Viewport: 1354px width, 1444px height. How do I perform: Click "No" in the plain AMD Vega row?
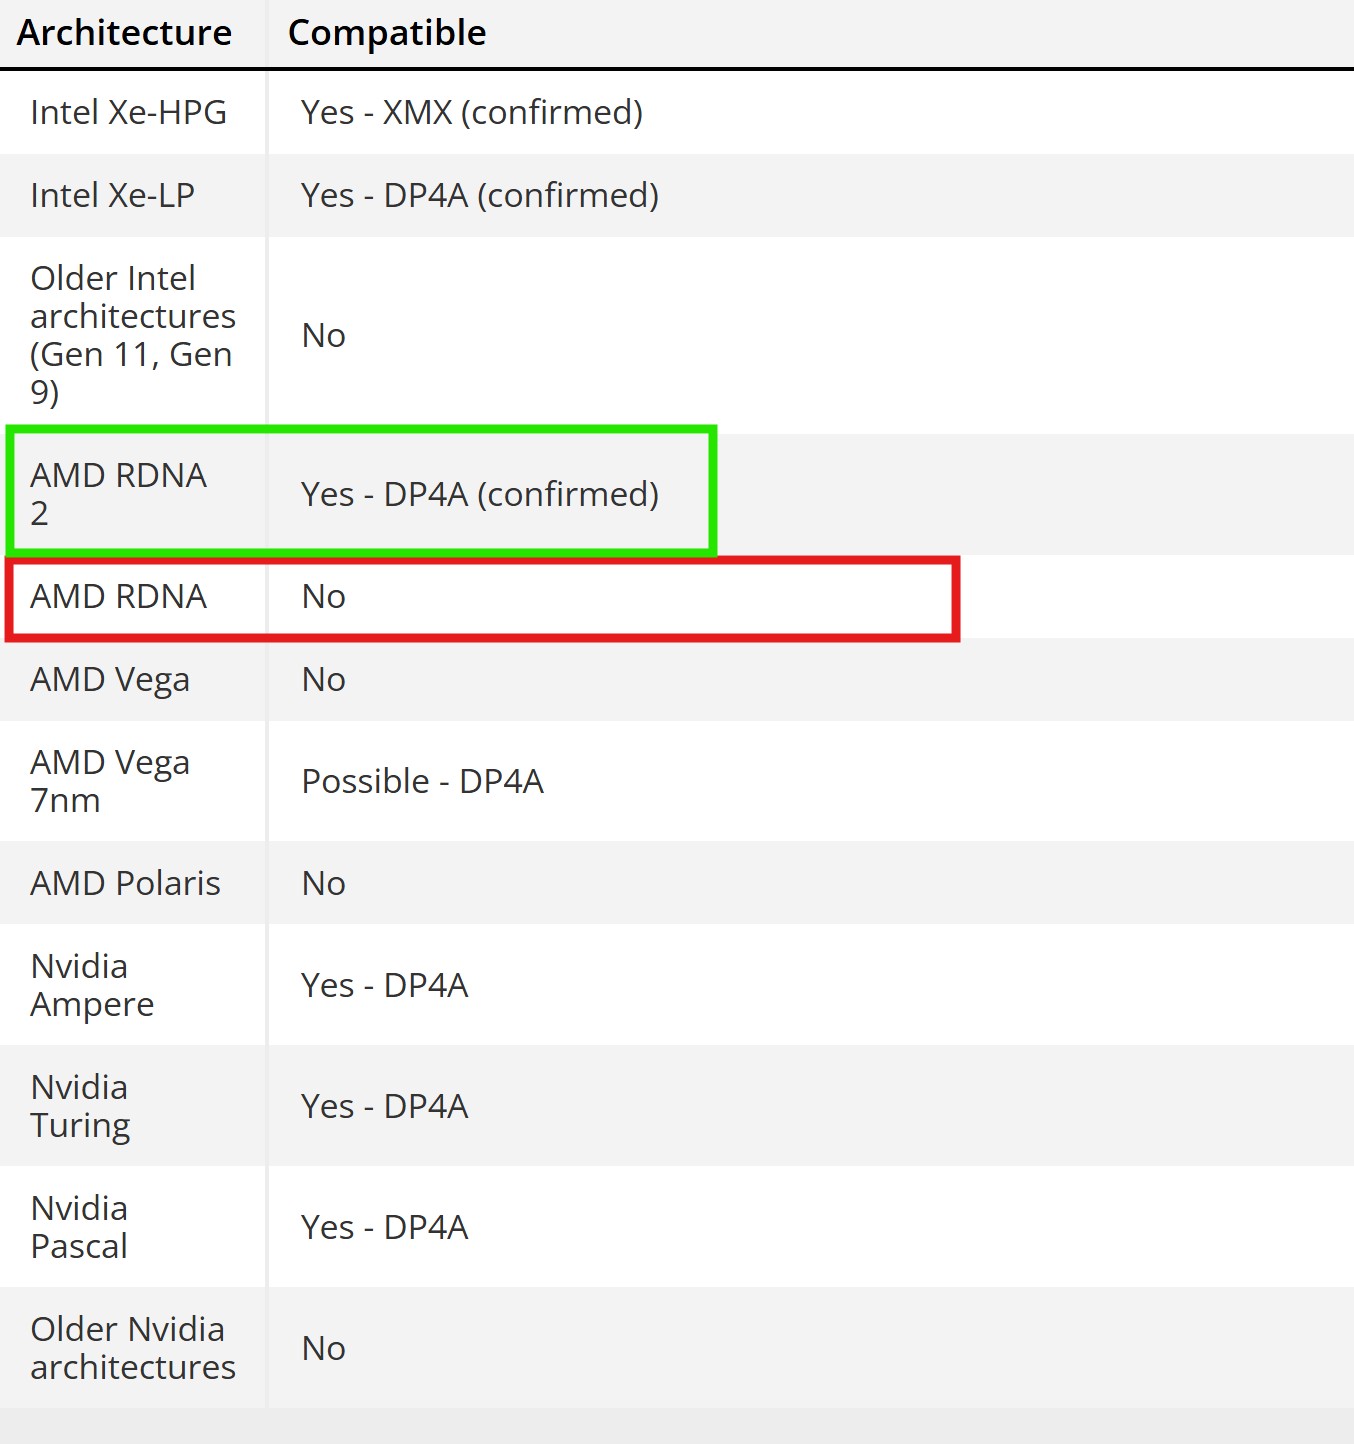click(324, 680)
